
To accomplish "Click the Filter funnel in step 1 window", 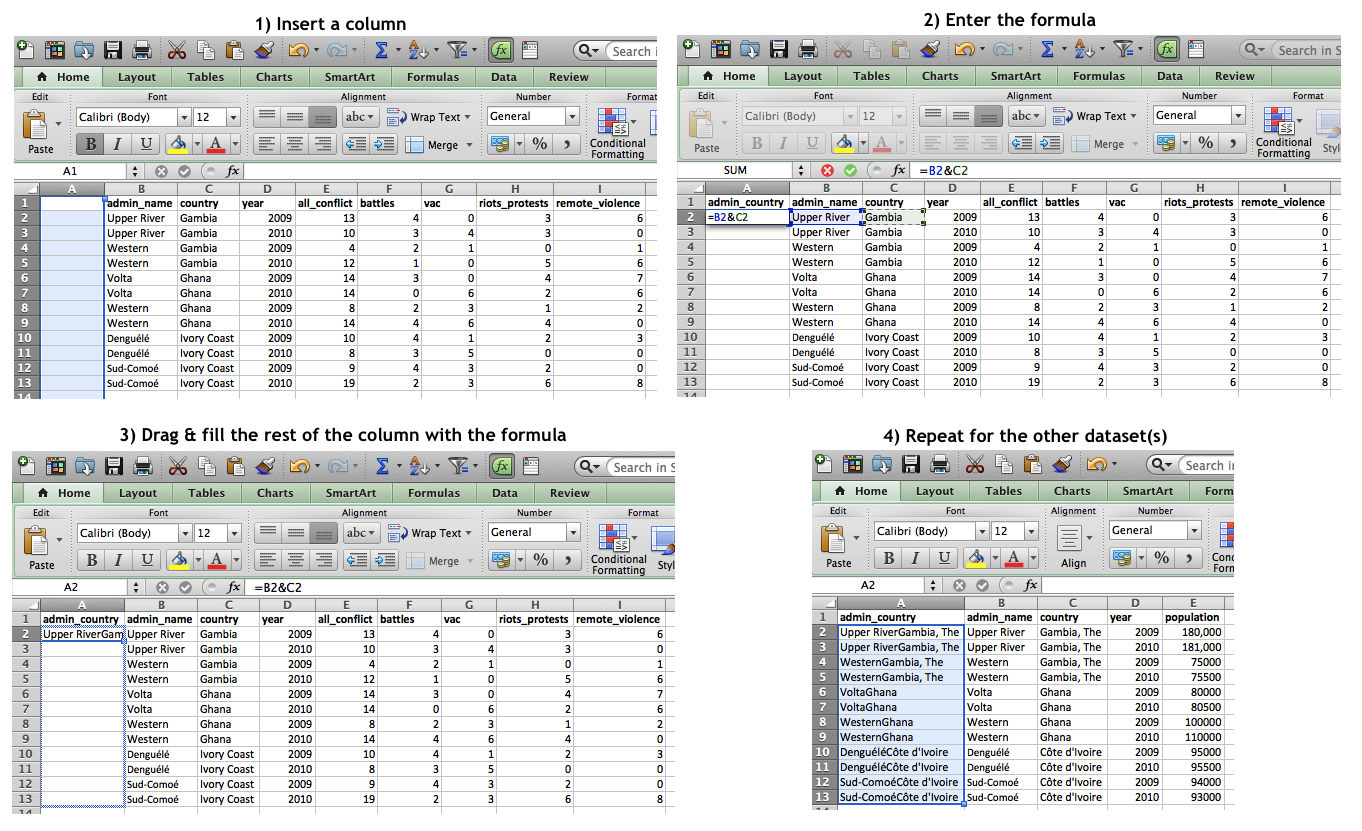I will 457,49.
